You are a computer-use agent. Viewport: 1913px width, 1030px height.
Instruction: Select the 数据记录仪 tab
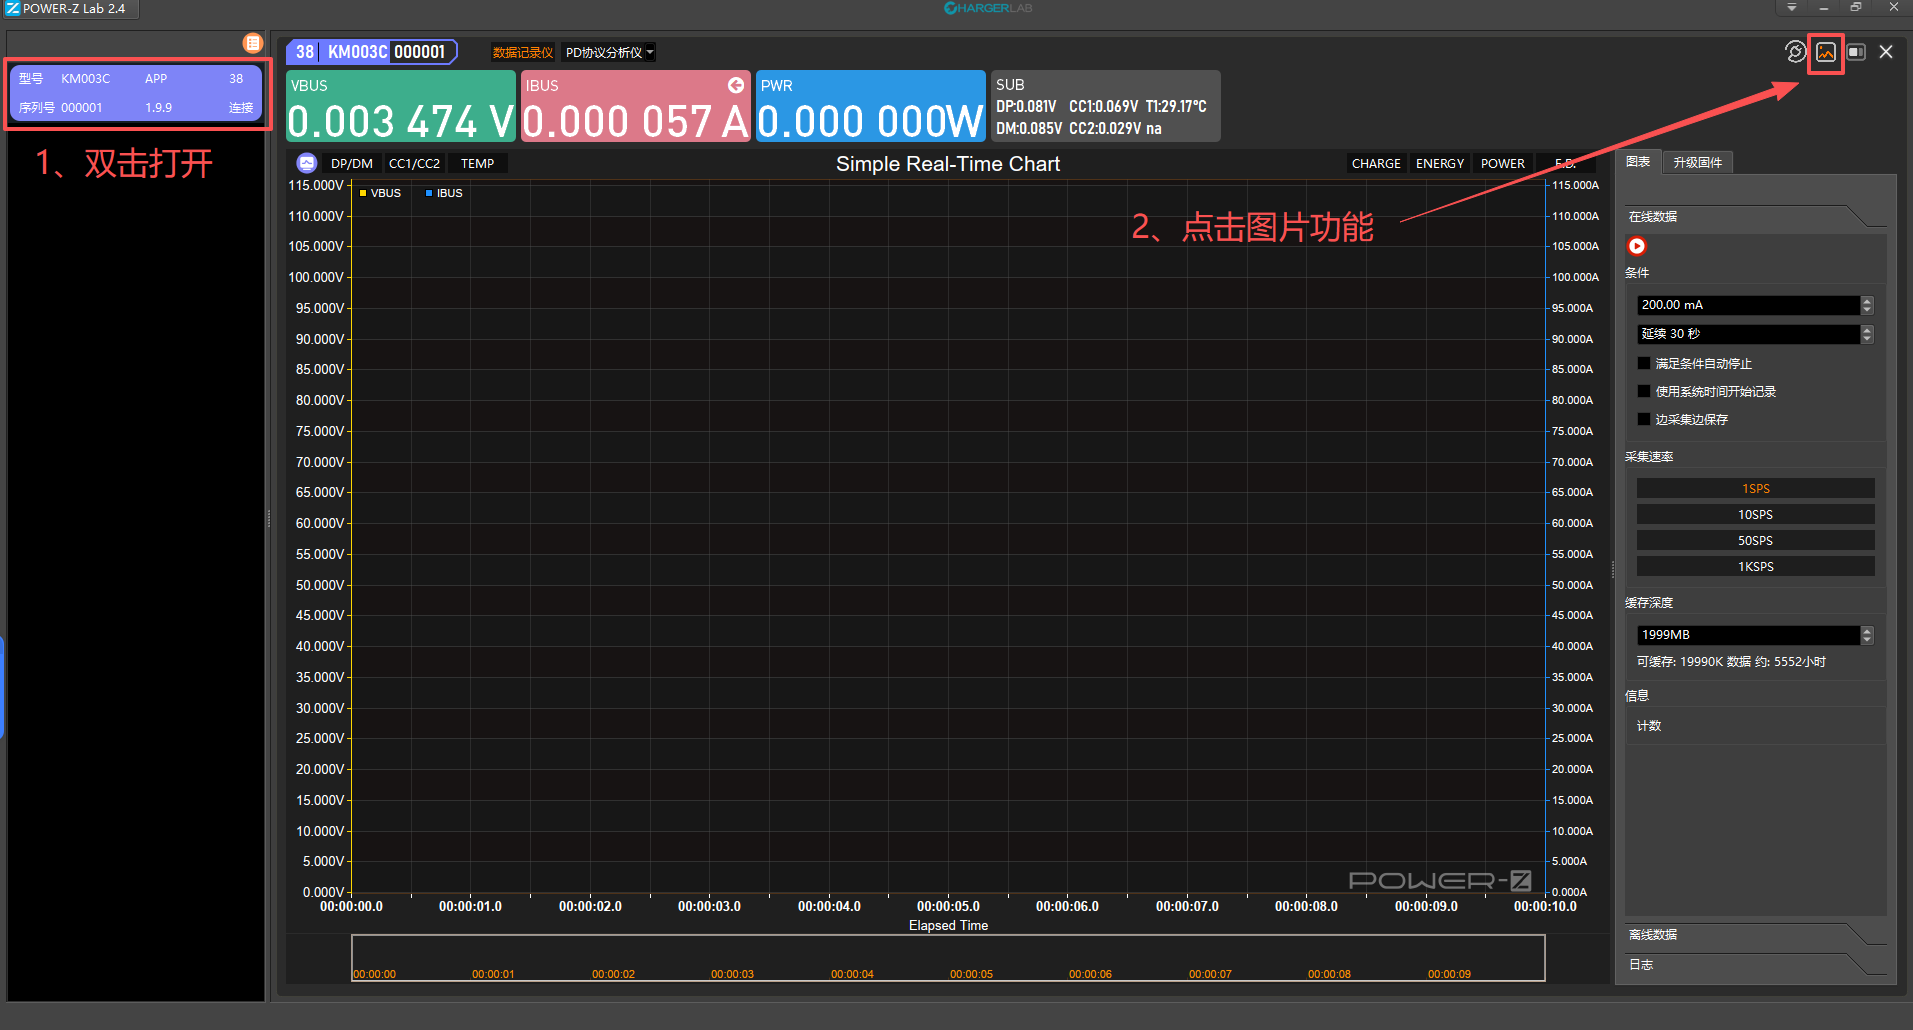point(522,53)
